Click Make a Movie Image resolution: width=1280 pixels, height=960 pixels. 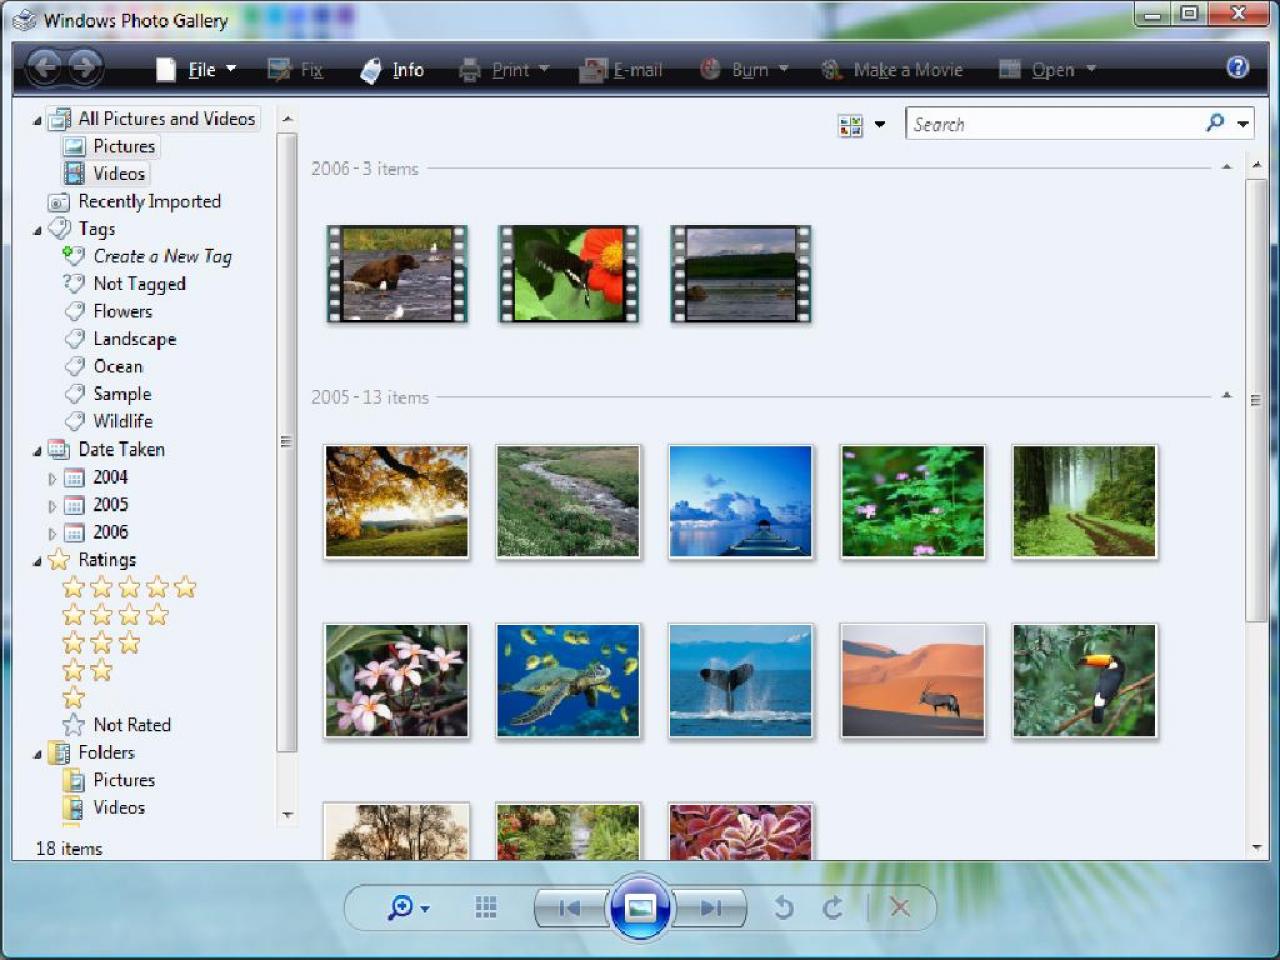coord(892,69)
